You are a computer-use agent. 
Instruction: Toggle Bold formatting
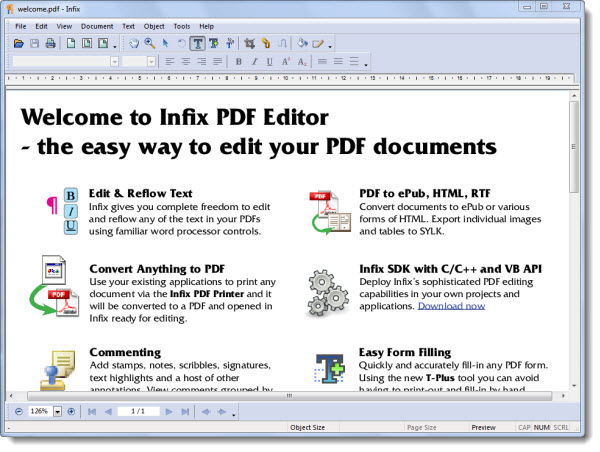click(238, 62)
